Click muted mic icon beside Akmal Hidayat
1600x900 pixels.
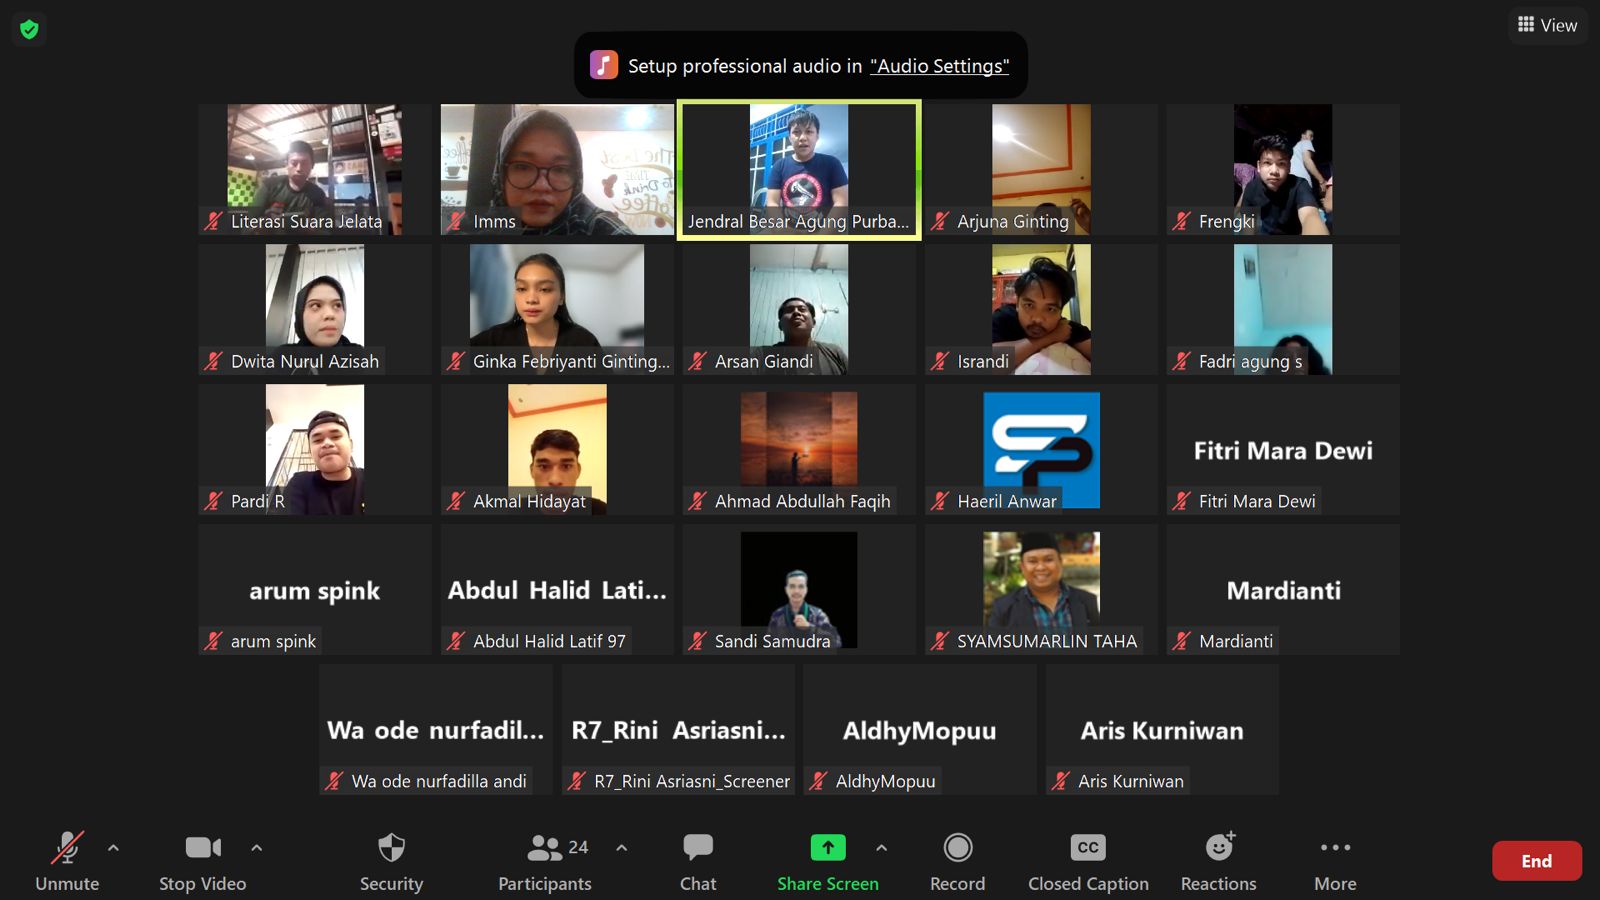456,501
